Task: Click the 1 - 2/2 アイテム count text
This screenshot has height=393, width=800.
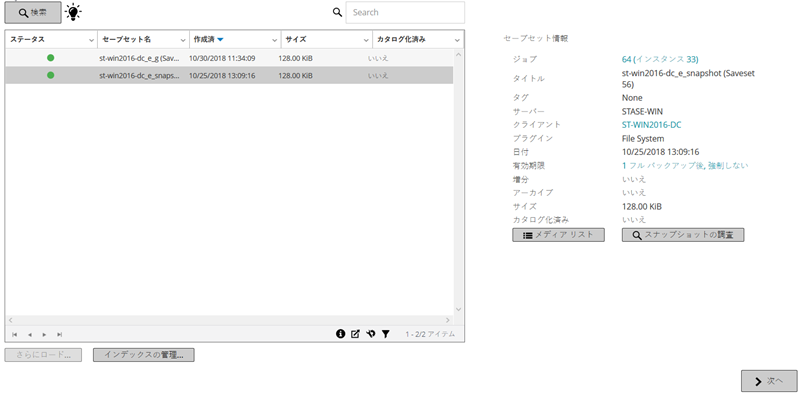Action: pos(430,334)
